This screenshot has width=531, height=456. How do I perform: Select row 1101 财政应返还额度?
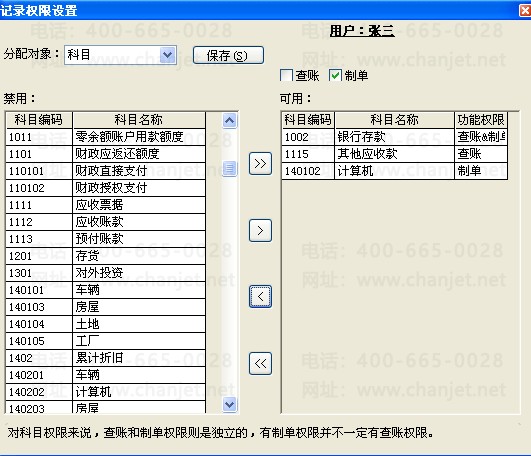click(105, 154)
